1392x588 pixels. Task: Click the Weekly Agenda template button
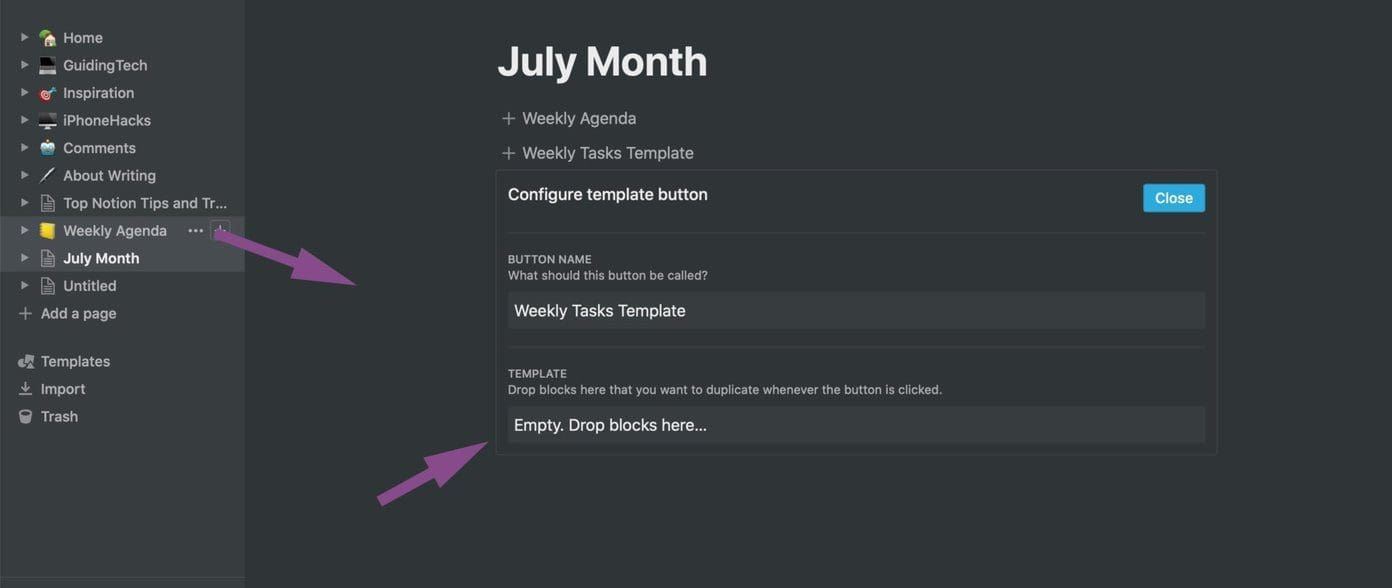point(568,118)
